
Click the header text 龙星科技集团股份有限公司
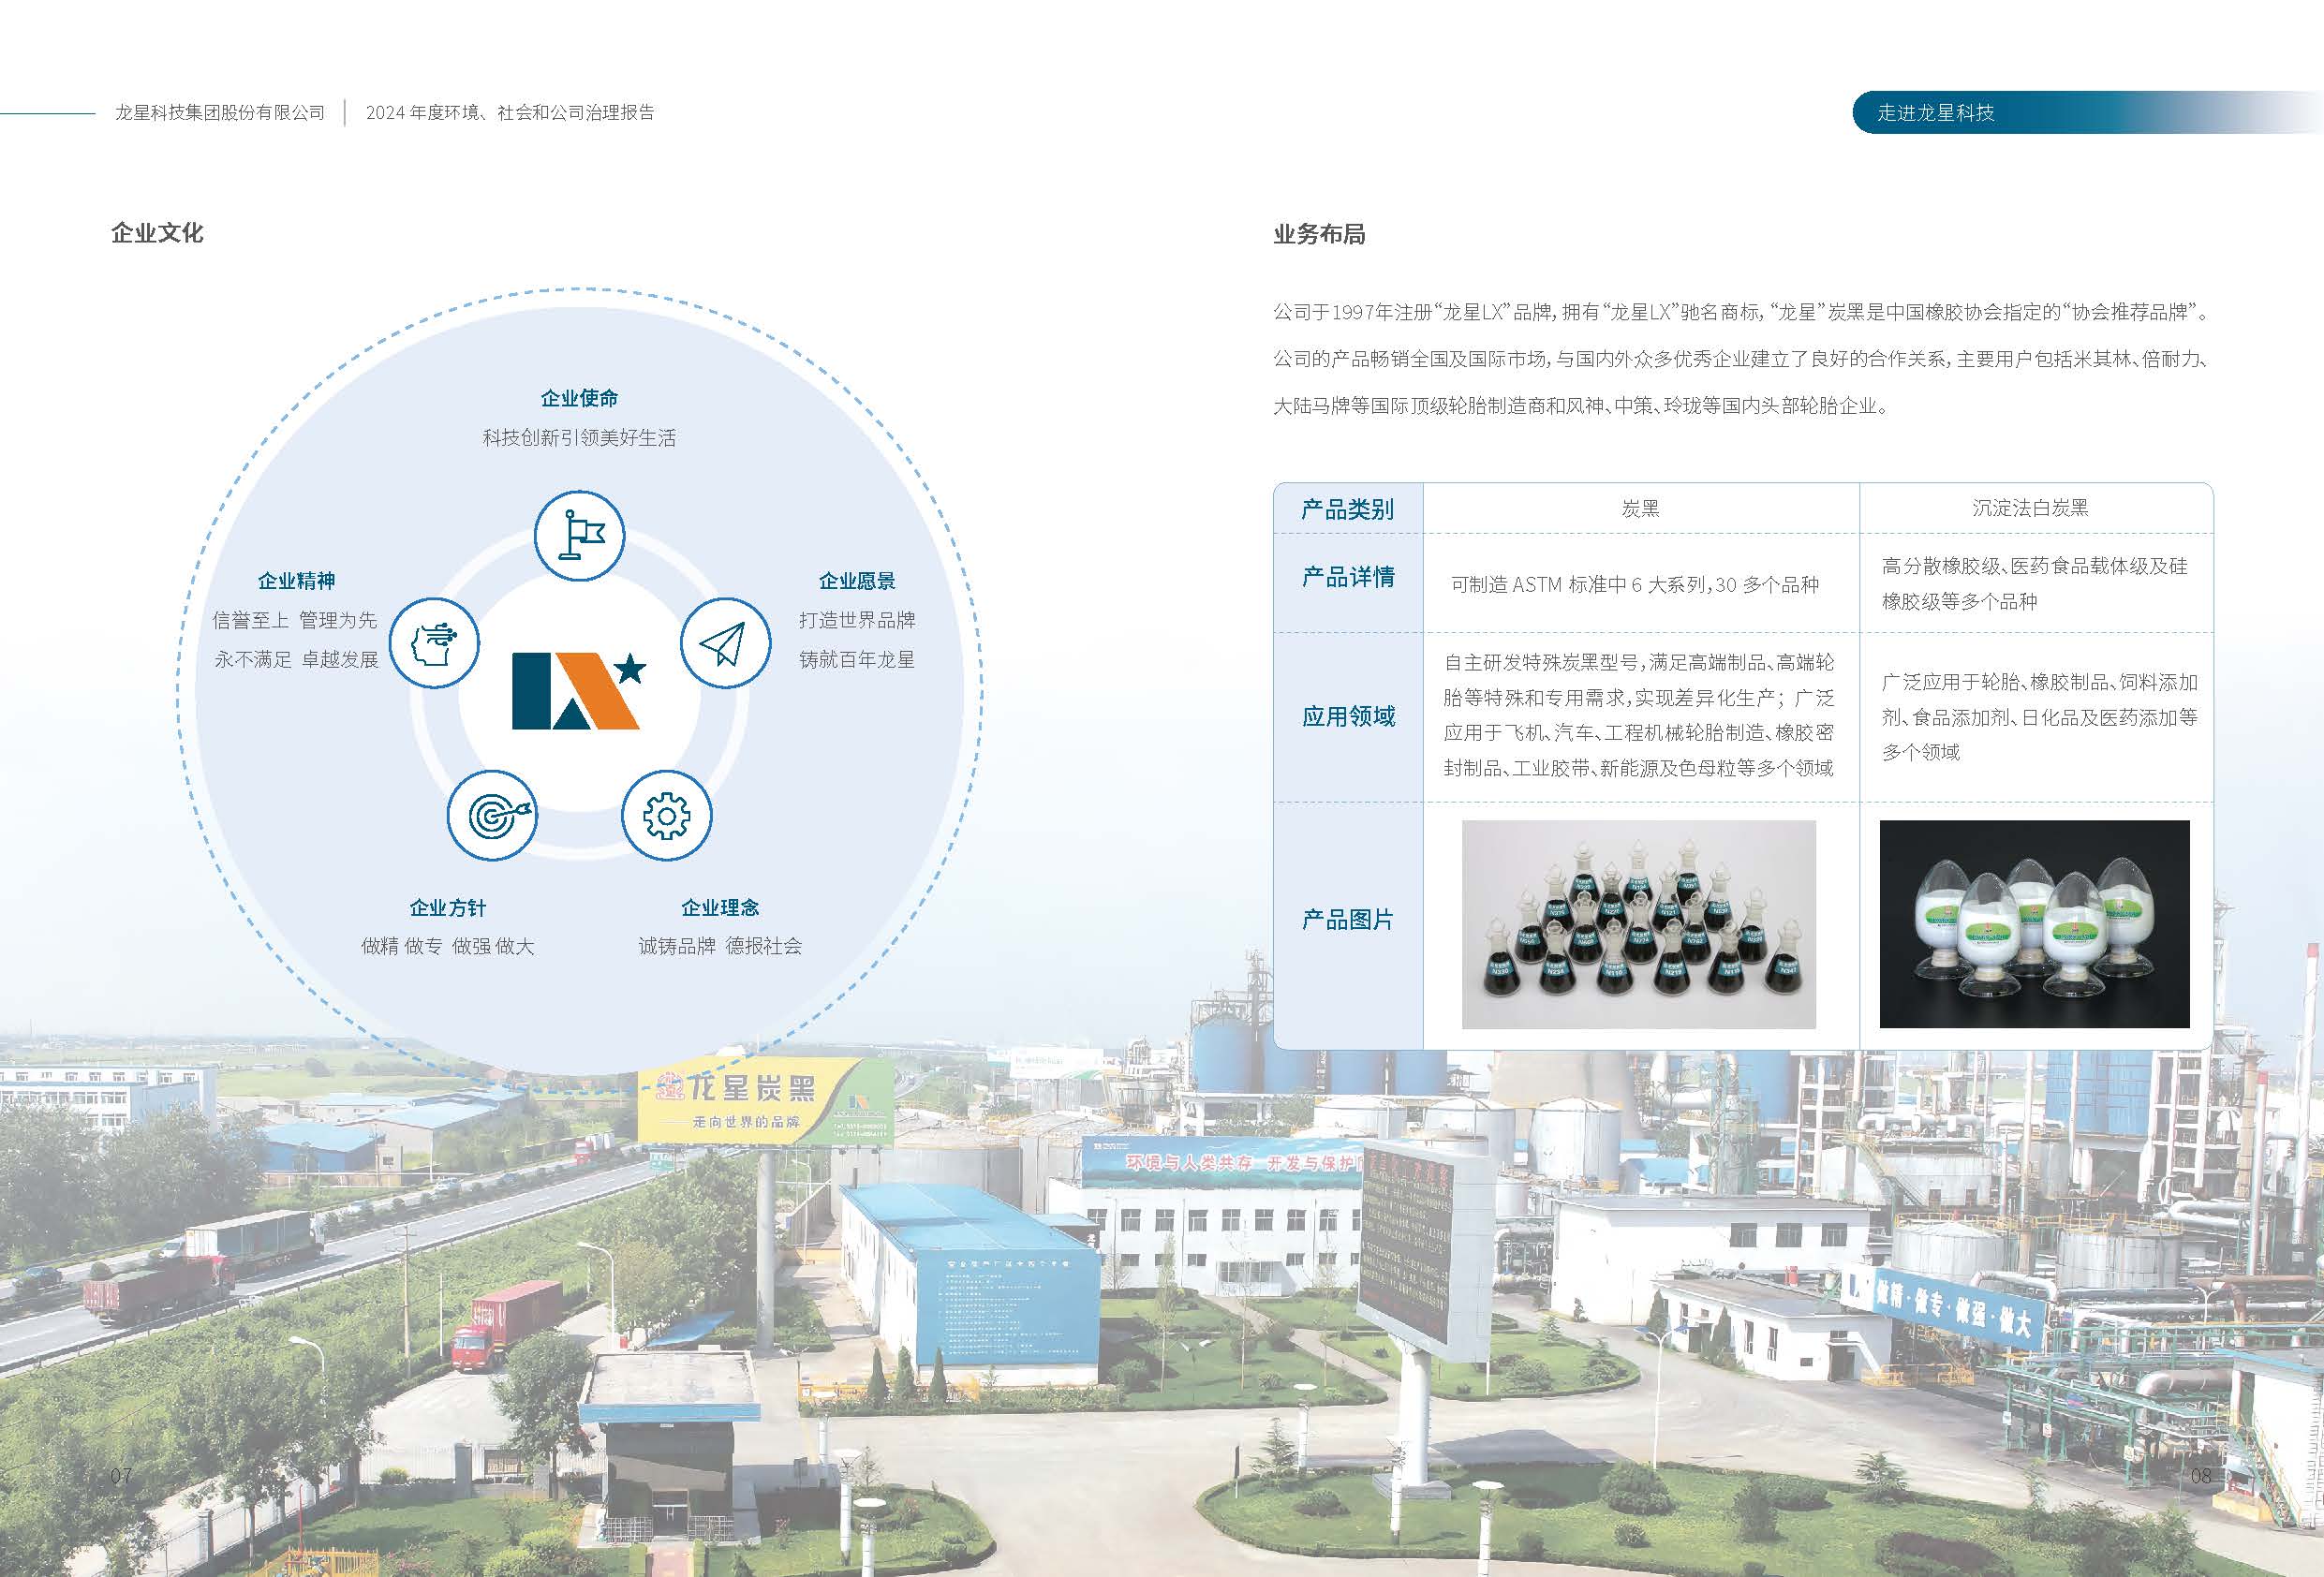(x=220, y=113)
